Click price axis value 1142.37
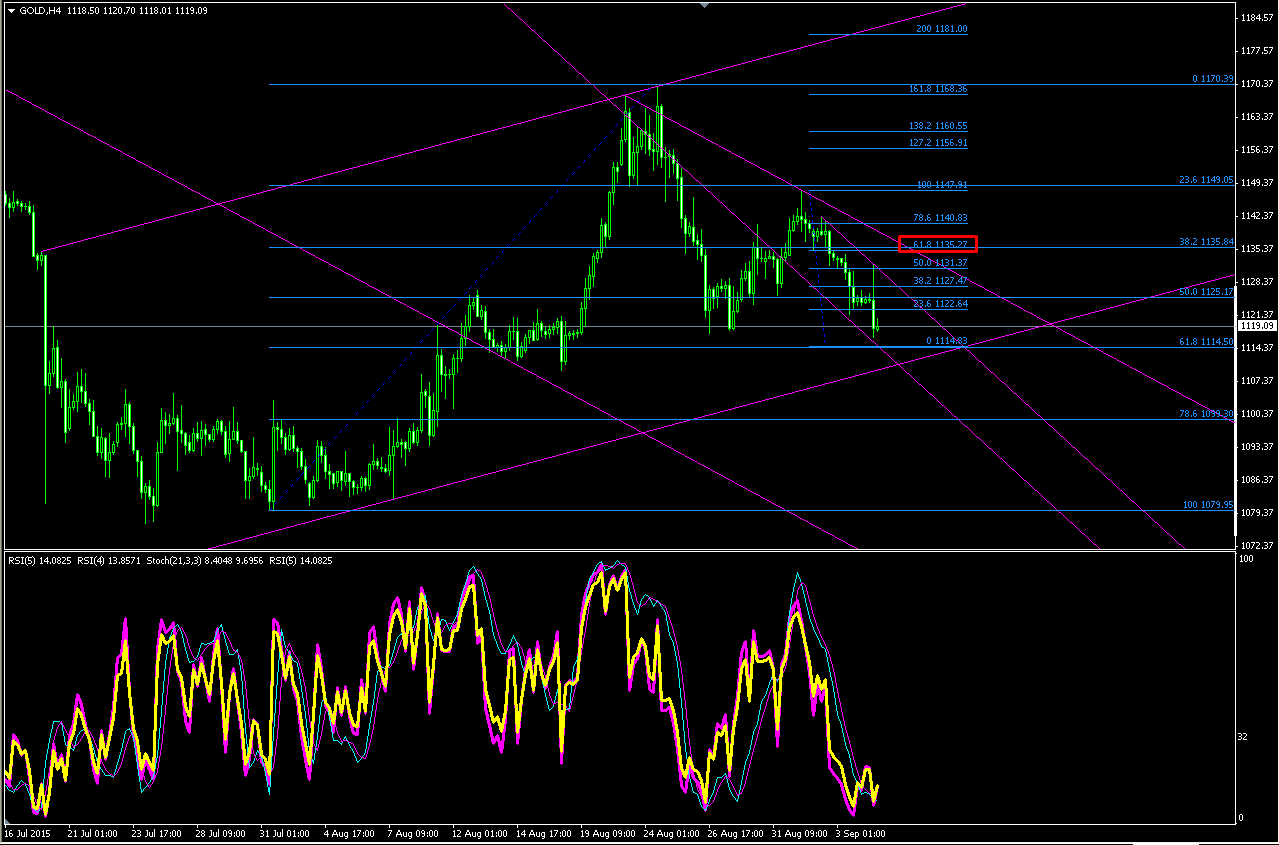 coord(1255,215)
